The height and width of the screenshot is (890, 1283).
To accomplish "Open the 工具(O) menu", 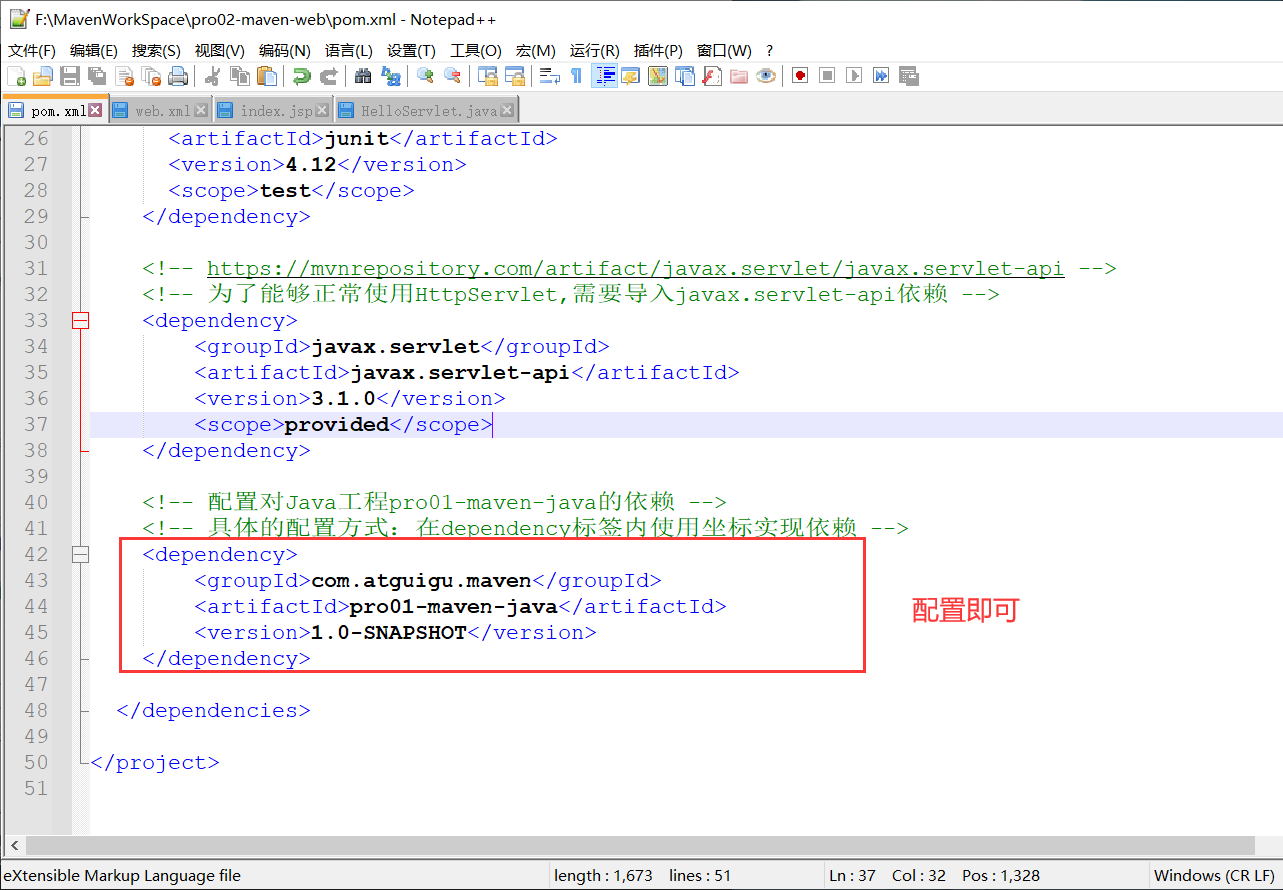I will 476,50.
